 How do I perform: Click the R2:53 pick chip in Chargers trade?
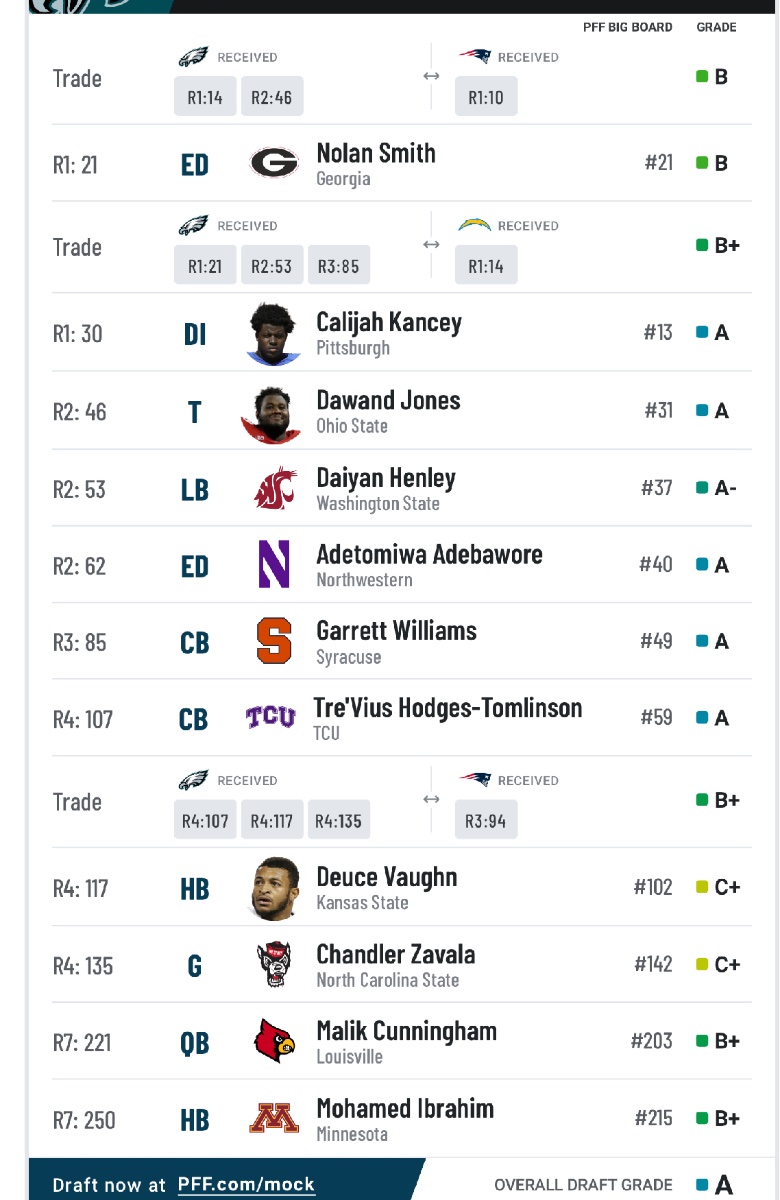271,266
